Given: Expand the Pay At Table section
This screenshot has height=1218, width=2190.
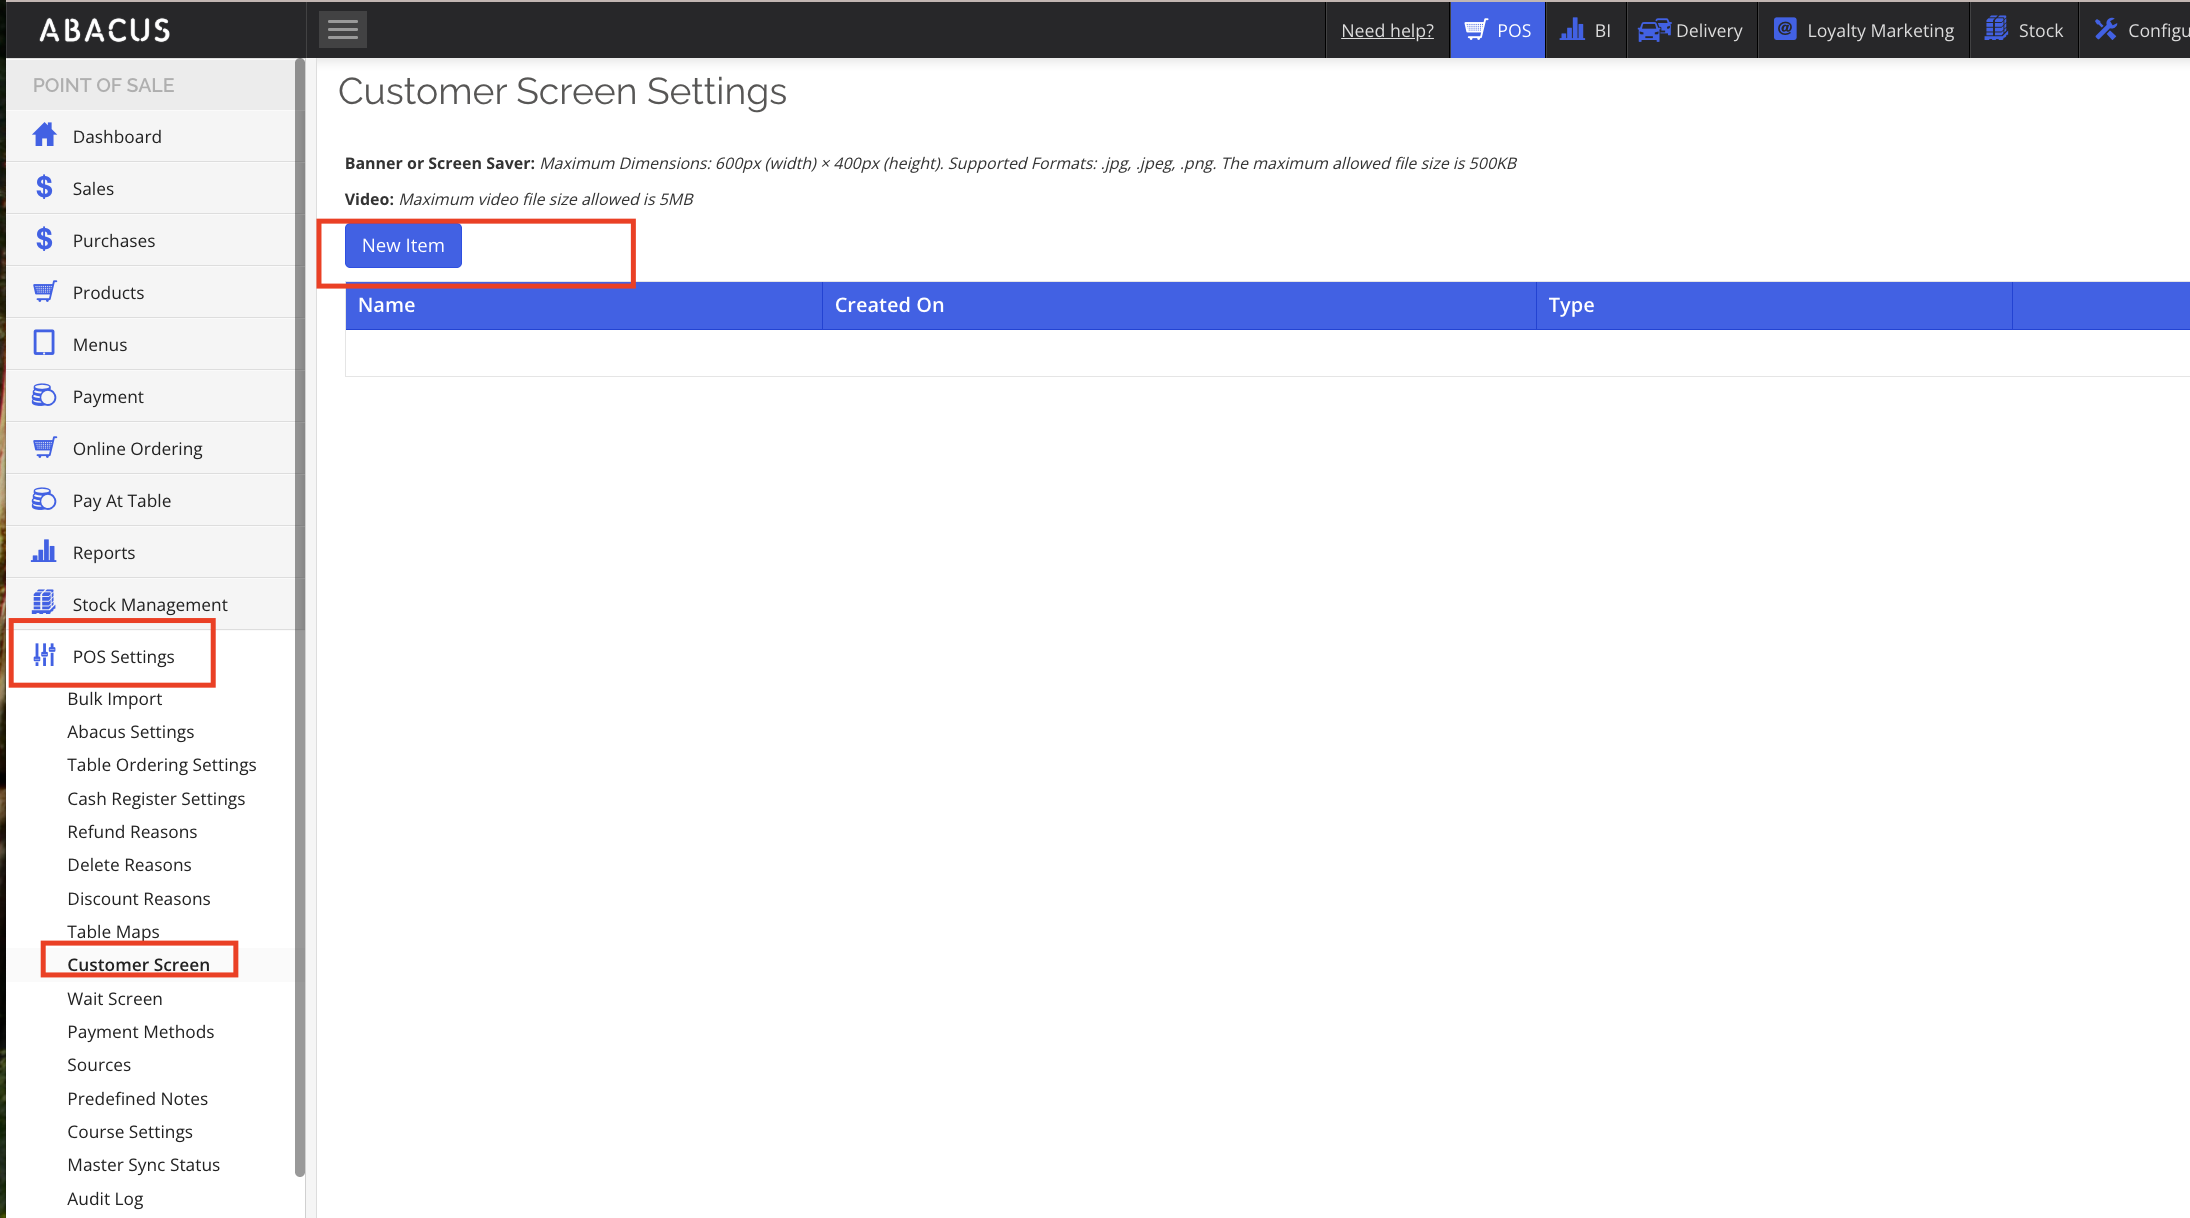Looking at the screenshot, I should tap(121, 500).
